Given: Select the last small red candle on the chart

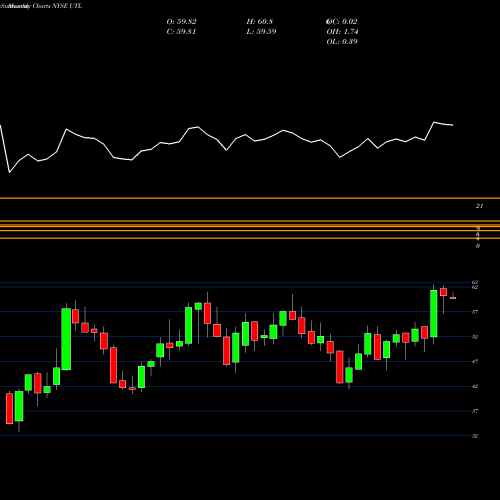Looking at the screenshot, I should pyautogui.click(x=453, y=298).
